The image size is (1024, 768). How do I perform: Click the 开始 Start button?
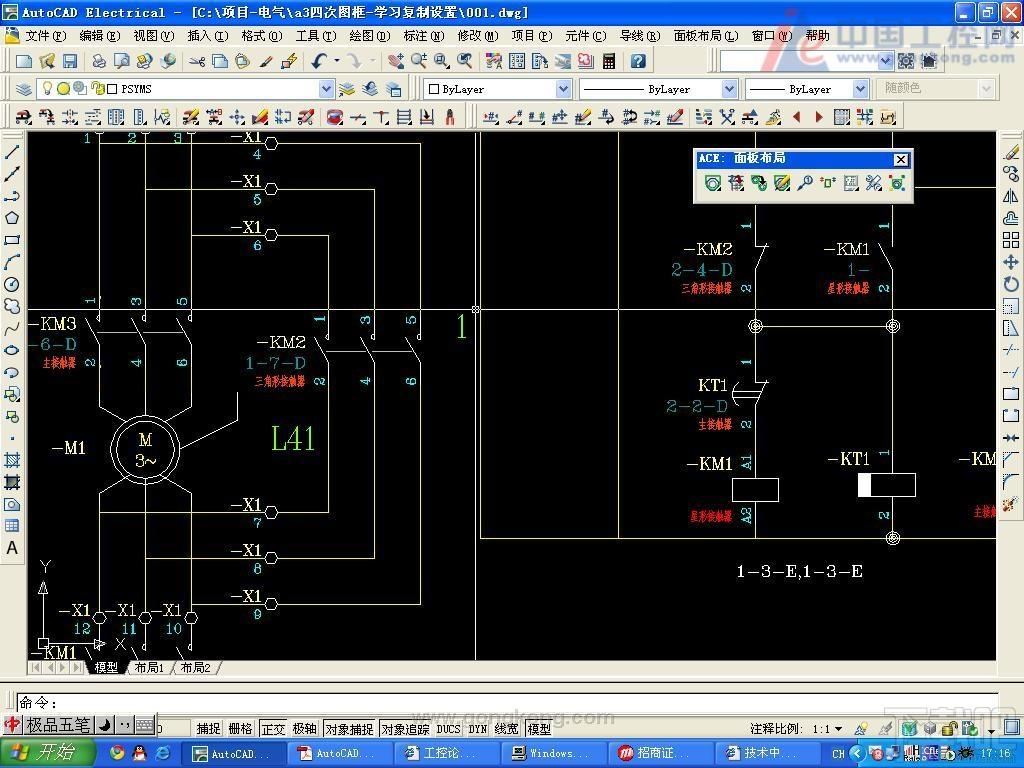coord(48,752)
